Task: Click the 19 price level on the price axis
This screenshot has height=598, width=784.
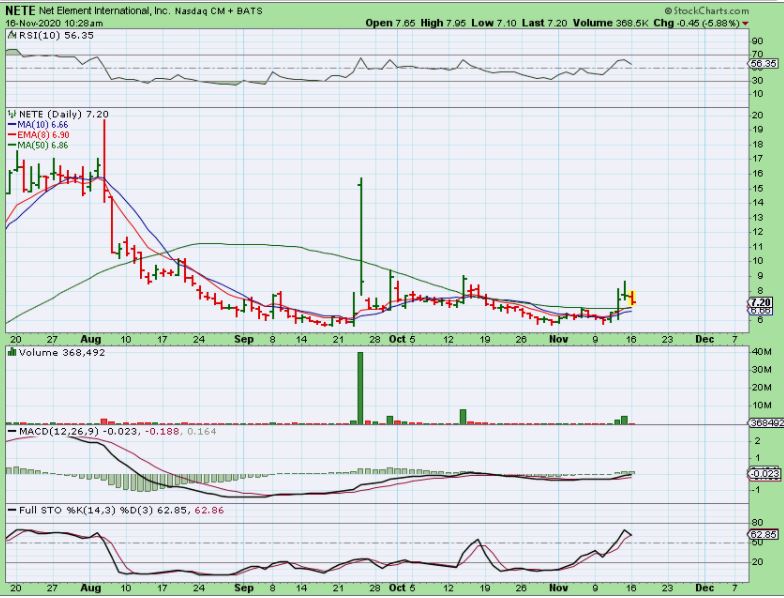Action: [758, 130]
